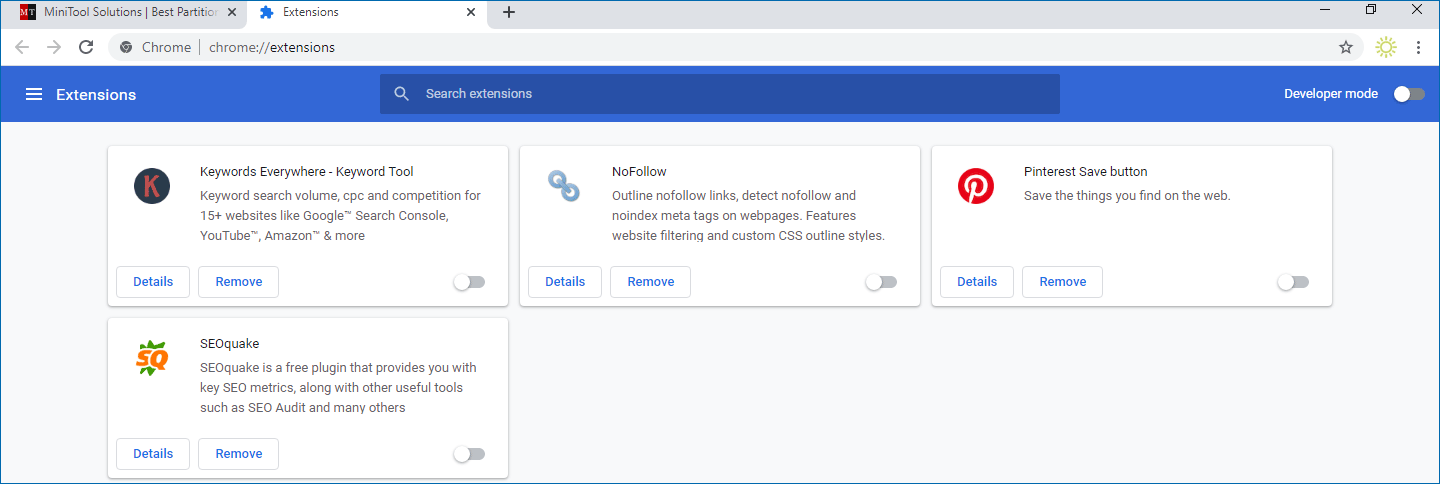Screen dimensions: 1440x484
Task: Open Details for Keywords Everywhere
Action: coord(153,282)
